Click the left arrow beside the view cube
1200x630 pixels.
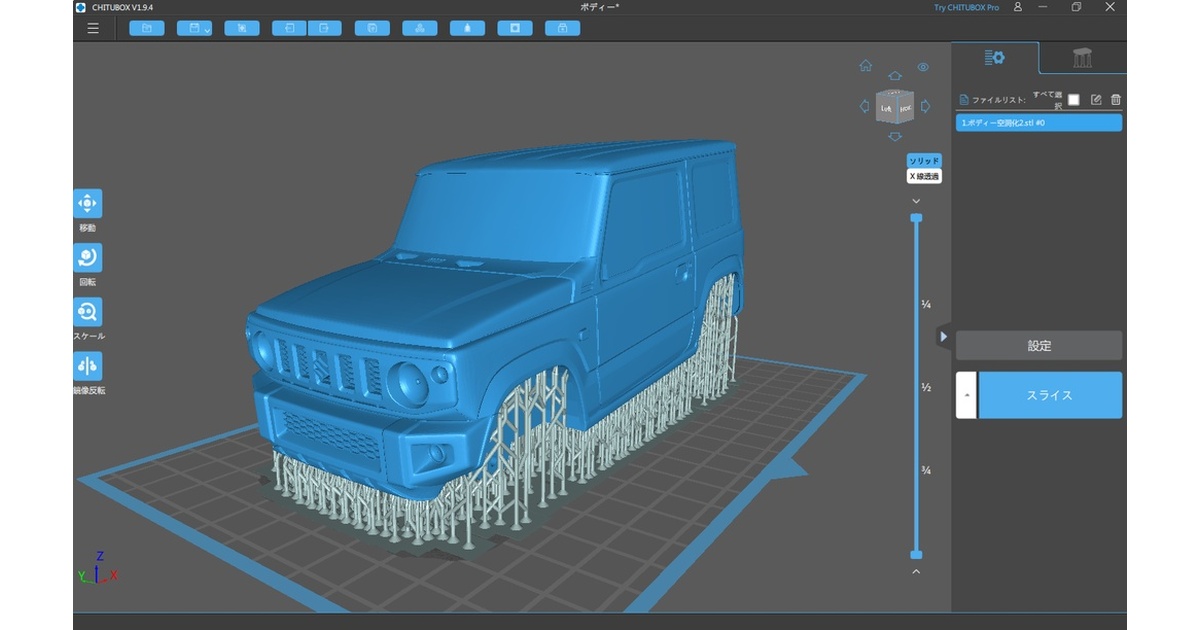[864, 105]
